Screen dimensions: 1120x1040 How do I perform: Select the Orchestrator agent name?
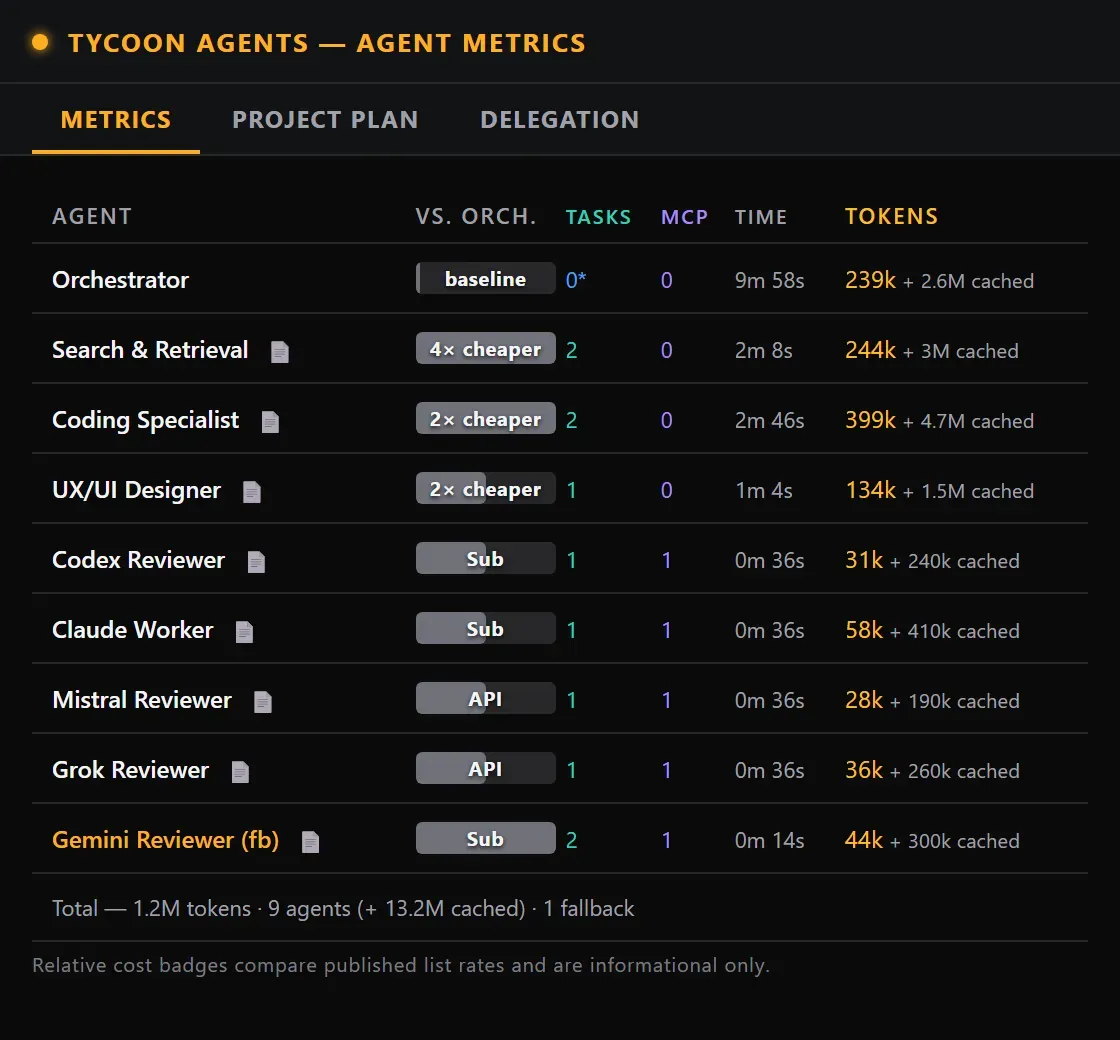tap(121, 279)
